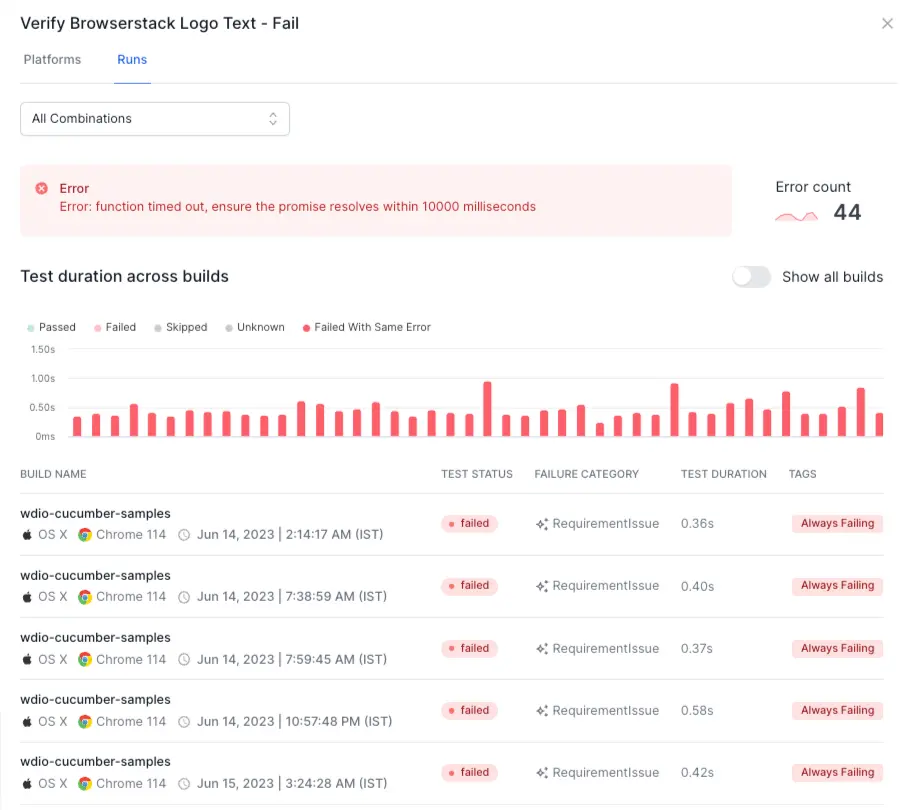
Task: Enable the Show all builds toggle
Action: click(751, 277)
